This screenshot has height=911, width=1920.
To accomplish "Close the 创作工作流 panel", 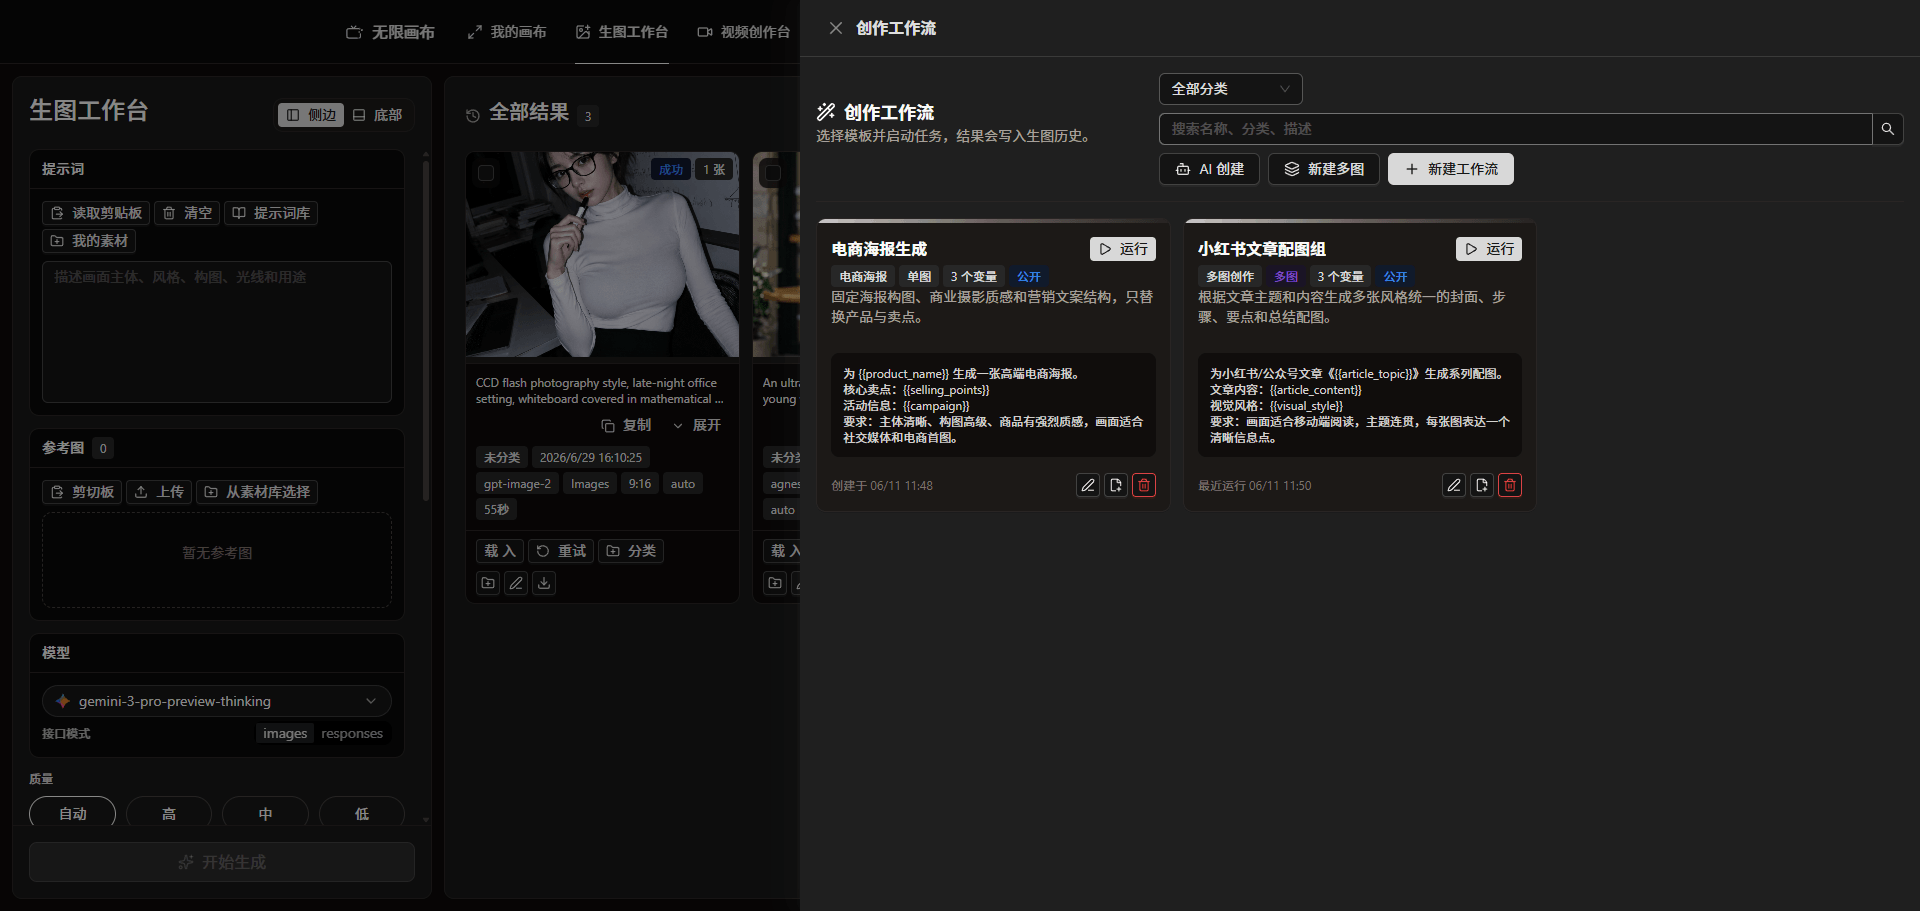I will pos(836,28).
